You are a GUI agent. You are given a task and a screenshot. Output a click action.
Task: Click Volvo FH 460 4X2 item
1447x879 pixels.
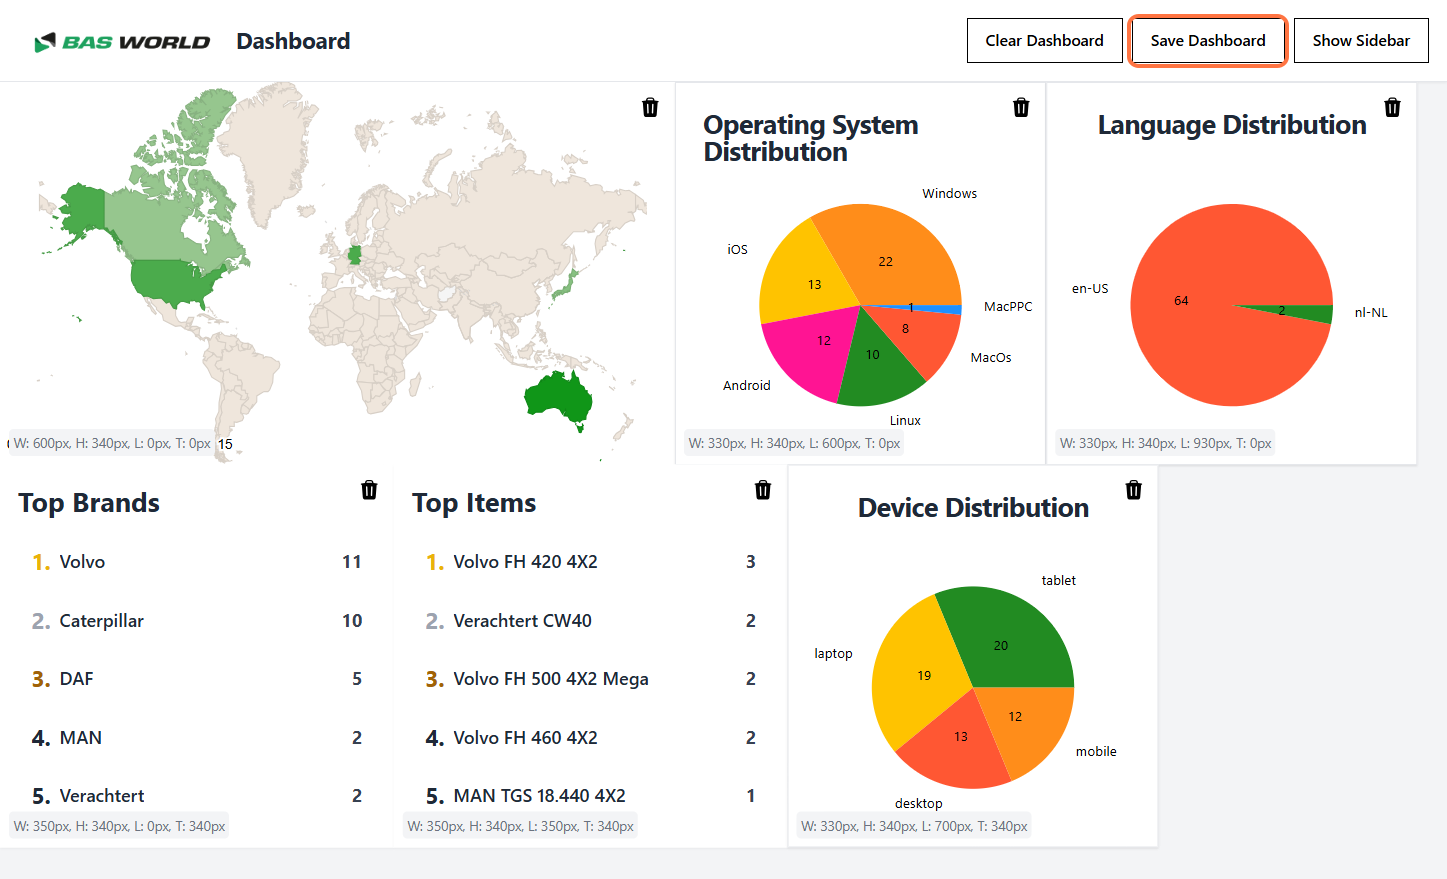coord(591,738)
